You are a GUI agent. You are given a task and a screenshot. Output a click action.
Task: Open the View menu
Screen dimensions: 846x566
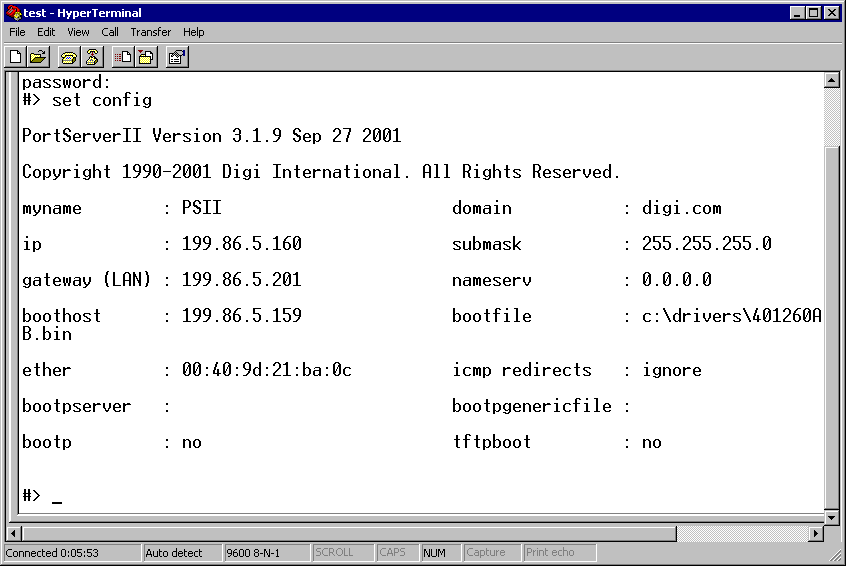point(78,32)
